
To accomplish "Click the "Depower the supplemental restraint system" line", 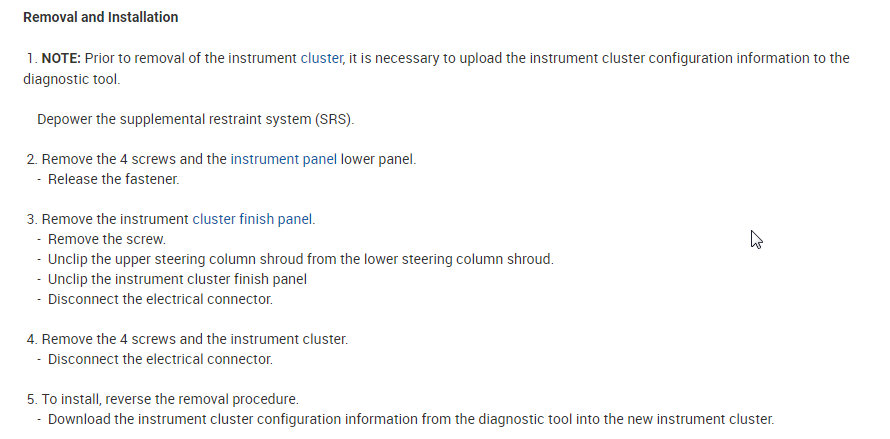I will tap(195, 120).
